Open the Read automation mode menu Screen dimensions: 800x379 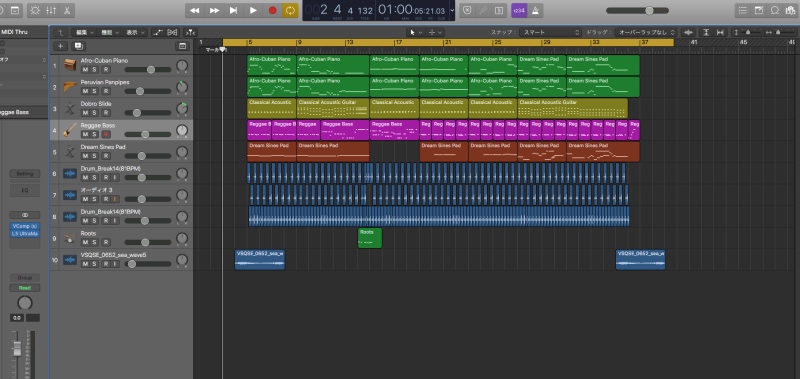tap(24, 288)
